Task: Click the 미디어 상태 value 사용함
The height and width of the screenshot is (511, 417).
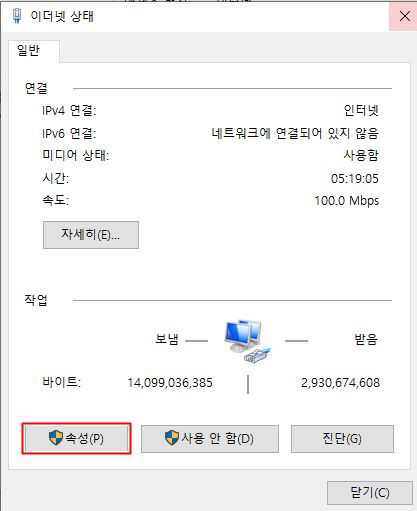Action: point(361,155)
